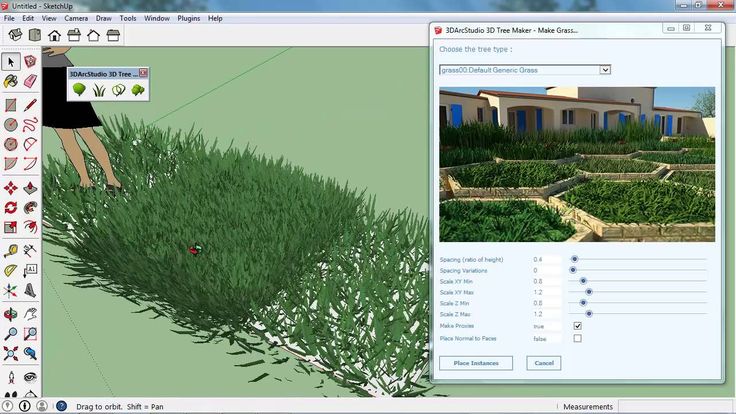Open the Draw menu
The width and height of the screenshot is (736, 414).
pos(104,18)
